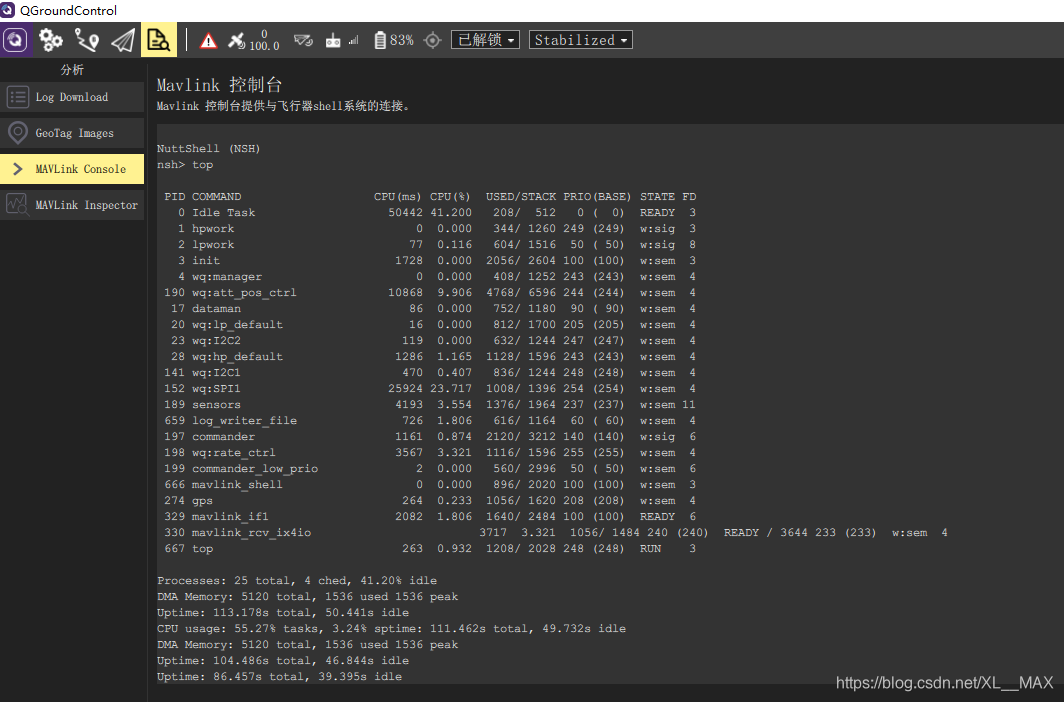Open the Stabilized flight mode dropdown

[x=581, y=40]
